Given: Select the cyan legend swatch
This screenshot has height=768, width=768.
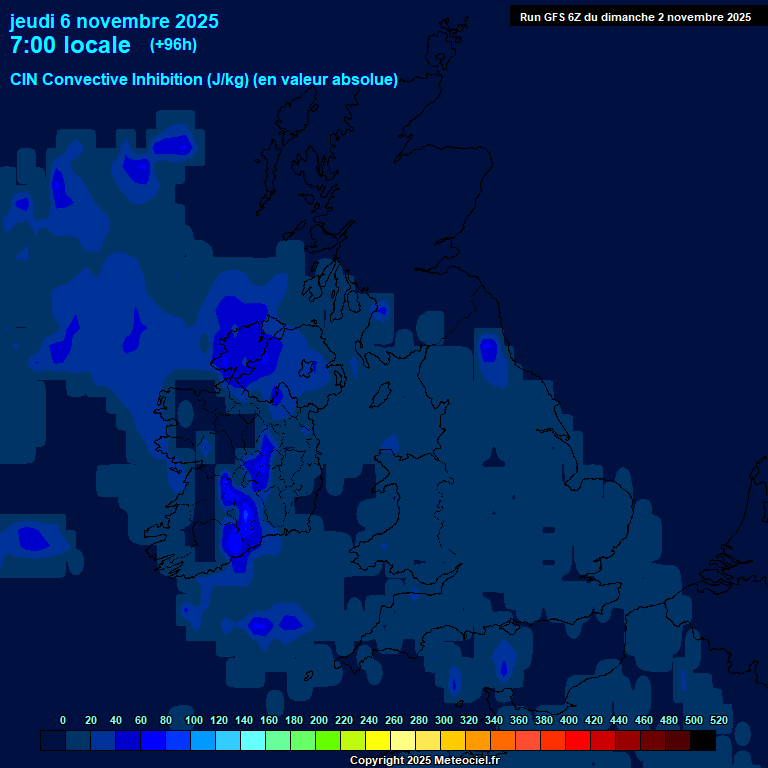Looking at the screenshot, I should click(253, 740).
